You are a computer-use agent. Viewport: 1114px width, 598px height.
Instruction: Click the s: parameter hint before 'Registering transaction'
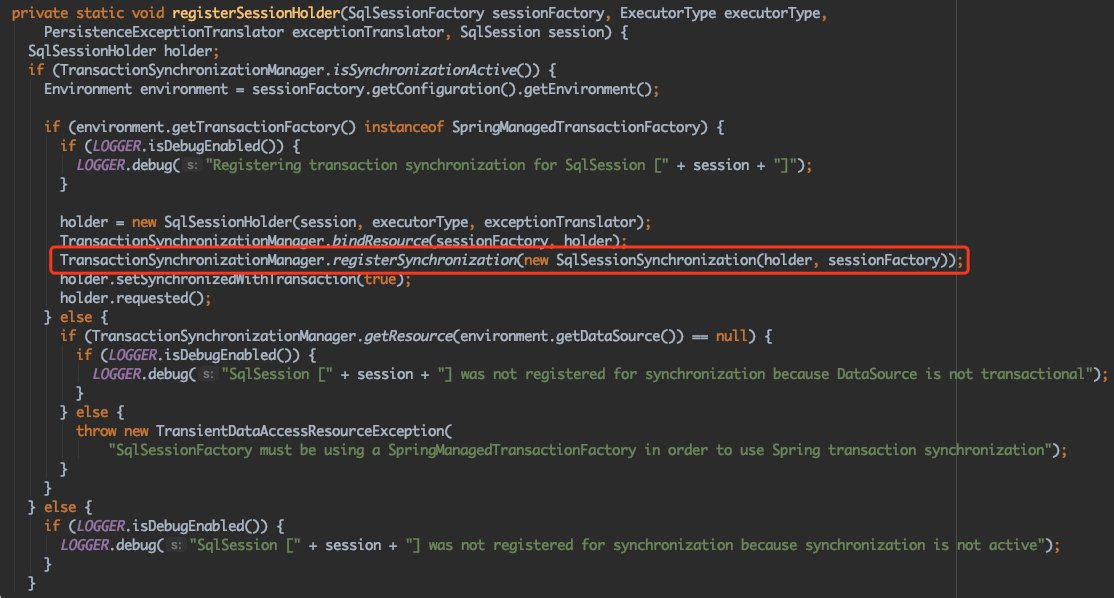(x=192, y=165)
